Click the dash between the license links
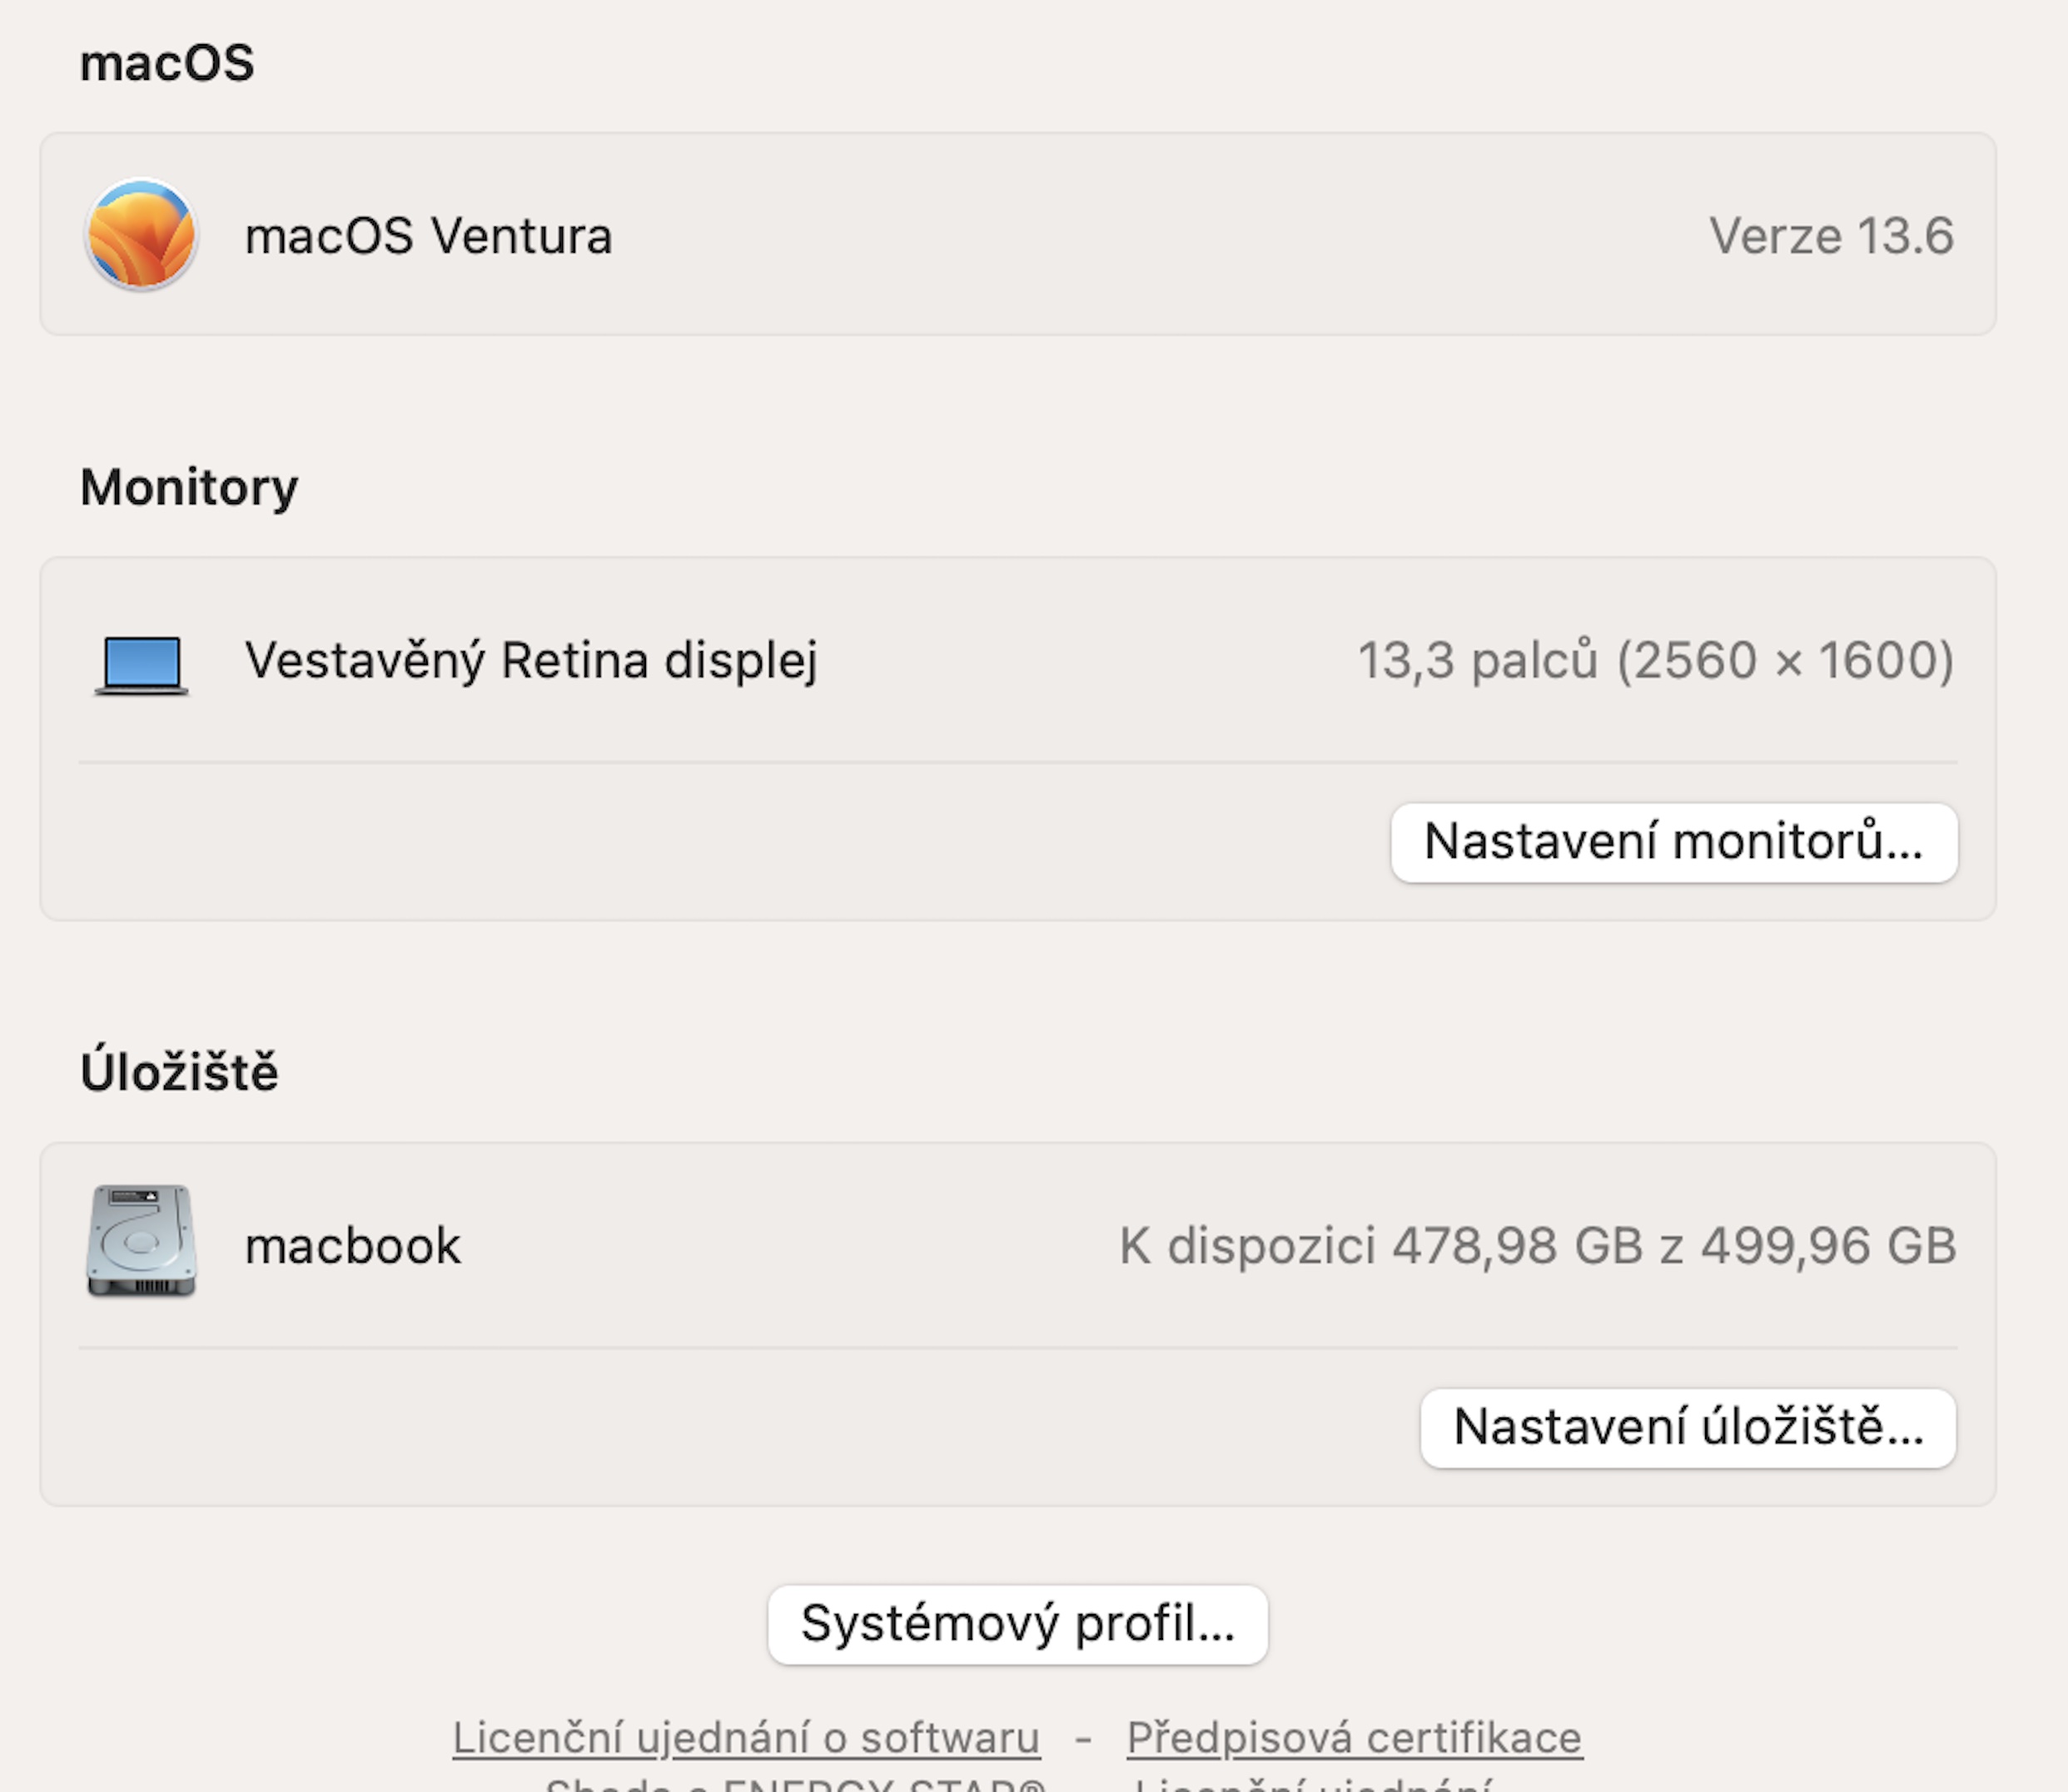 [1083, 1738]
